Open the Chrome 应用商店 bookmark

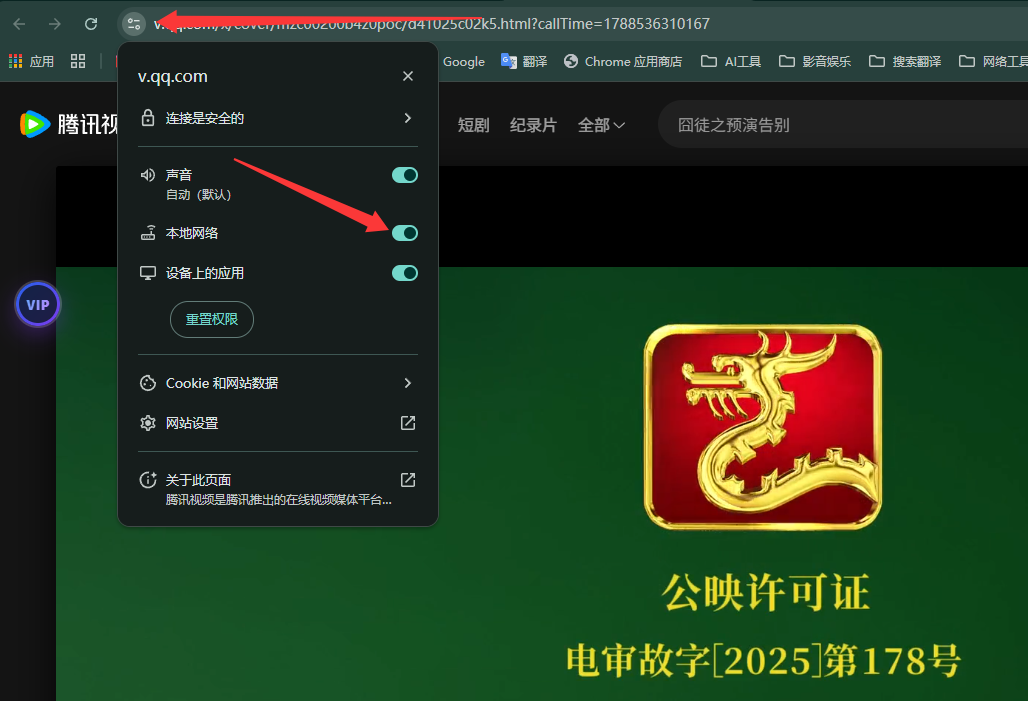pos(623,62)
